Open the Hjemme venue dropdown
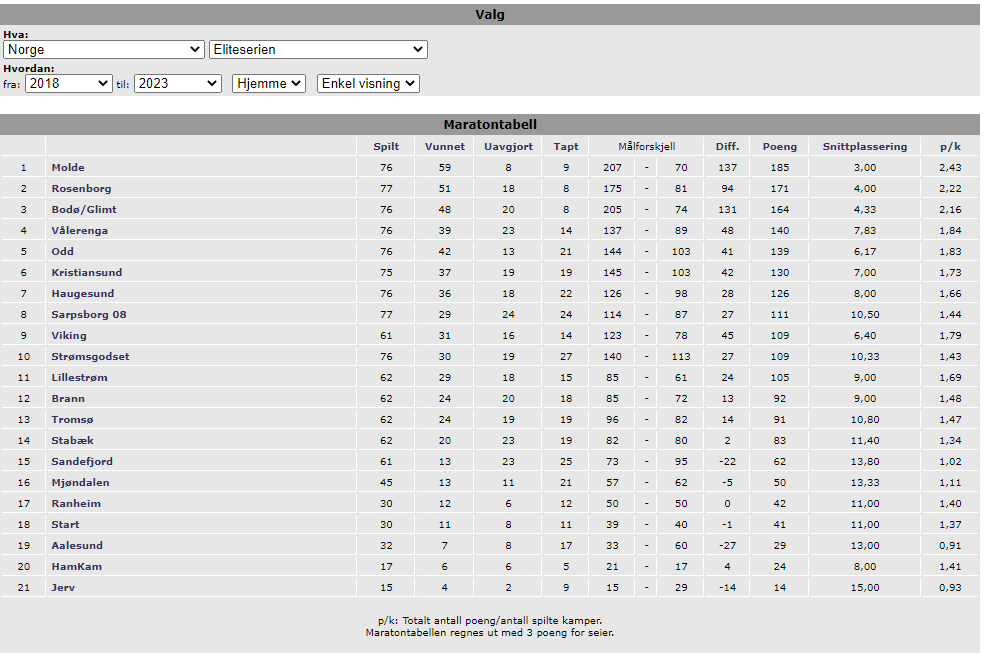Viewport: 990px width, 662px height. [x=269, y=83]
